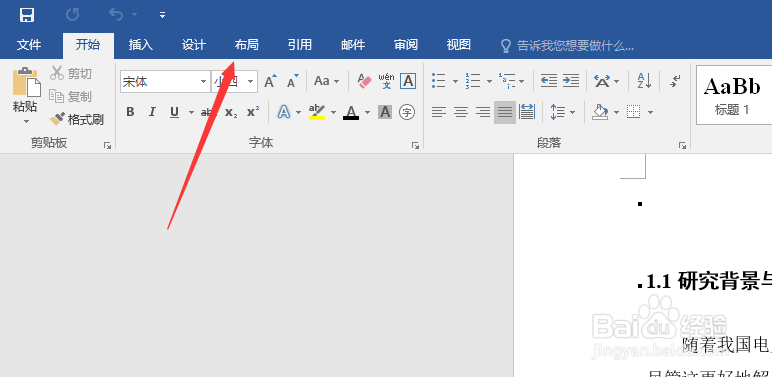The width and height of the screenshot is (772, 377).
Task: Toggle Bold formatting
Action: (130, 112)
